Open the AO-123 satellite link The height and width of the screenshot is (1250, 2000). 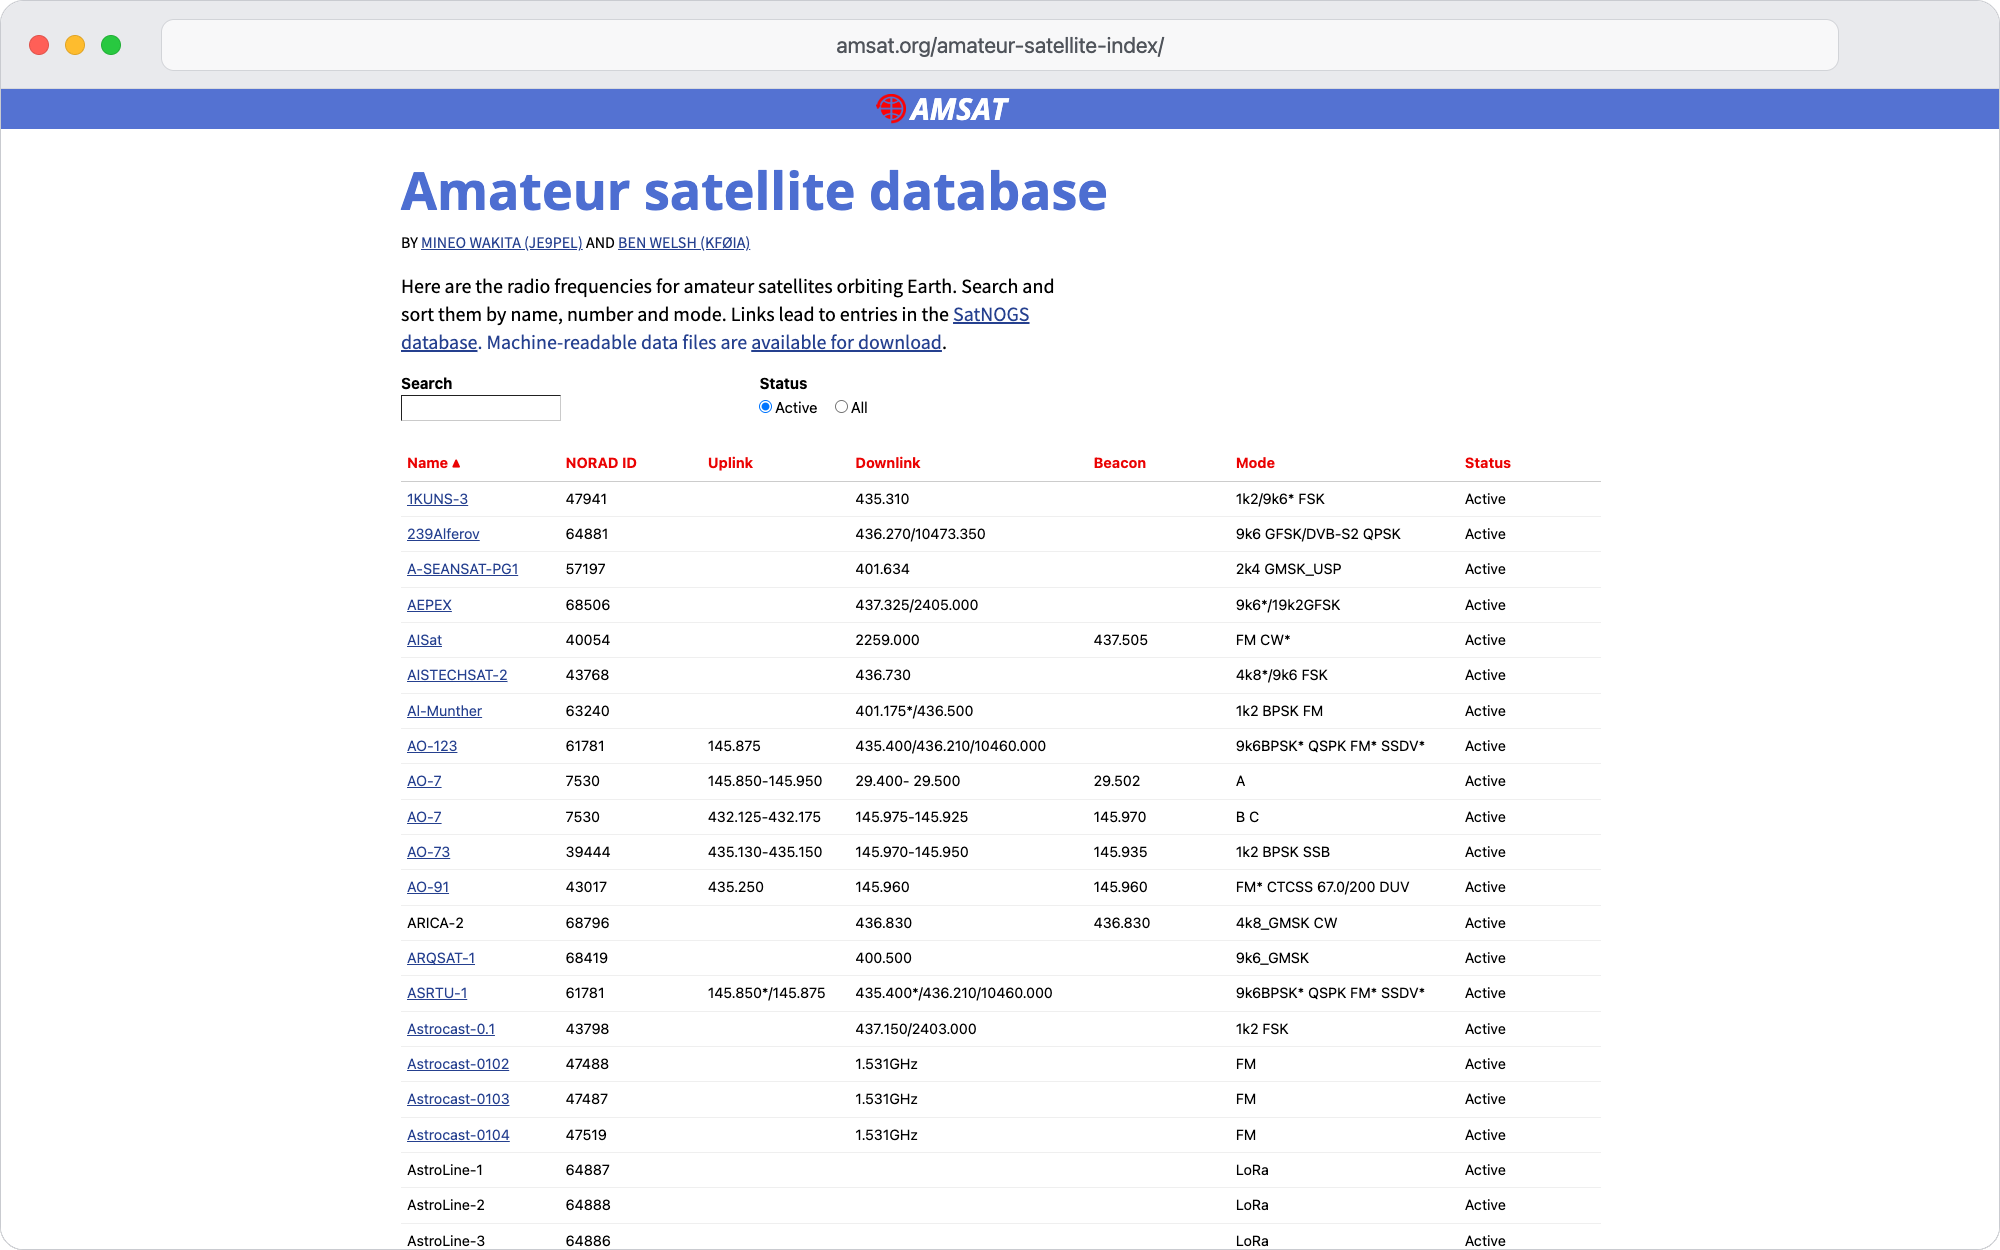pyautogui.click(x=432, y=746)
